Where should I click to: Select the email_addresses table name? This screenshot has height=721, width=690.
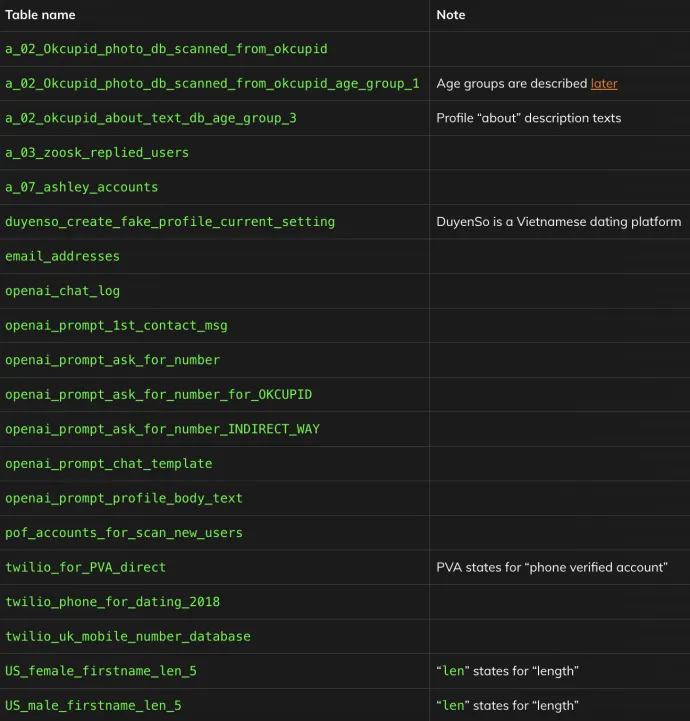(x=63, y=256)
